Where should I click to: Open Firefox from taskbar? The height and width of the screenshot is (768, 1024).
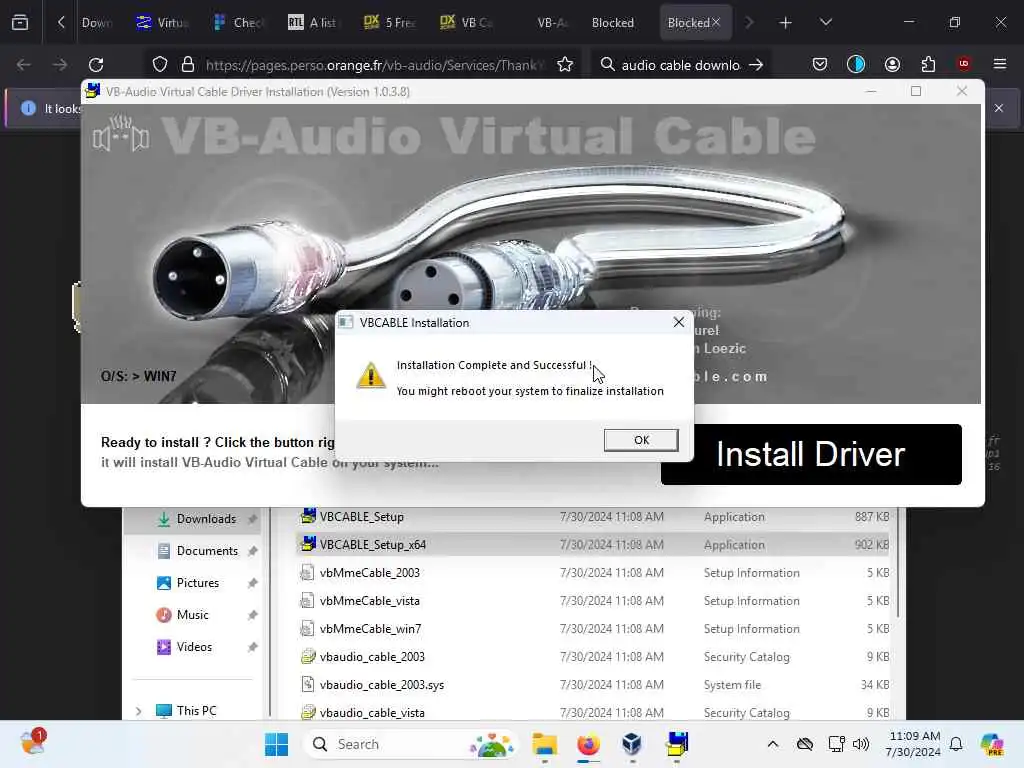pos(588,744)
